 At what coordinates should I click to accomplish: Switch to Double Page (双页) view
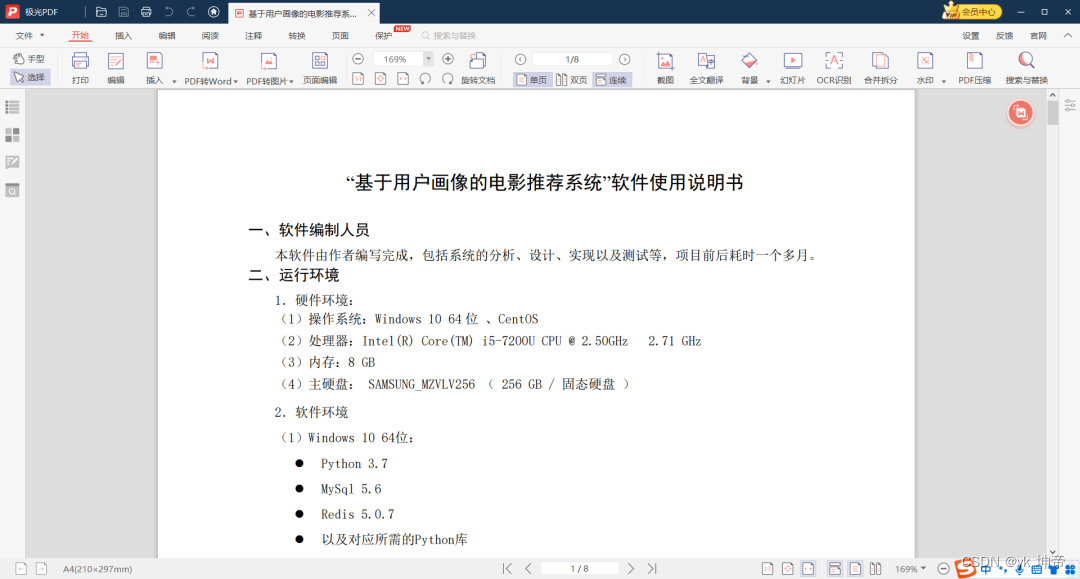tap(572, 80)
